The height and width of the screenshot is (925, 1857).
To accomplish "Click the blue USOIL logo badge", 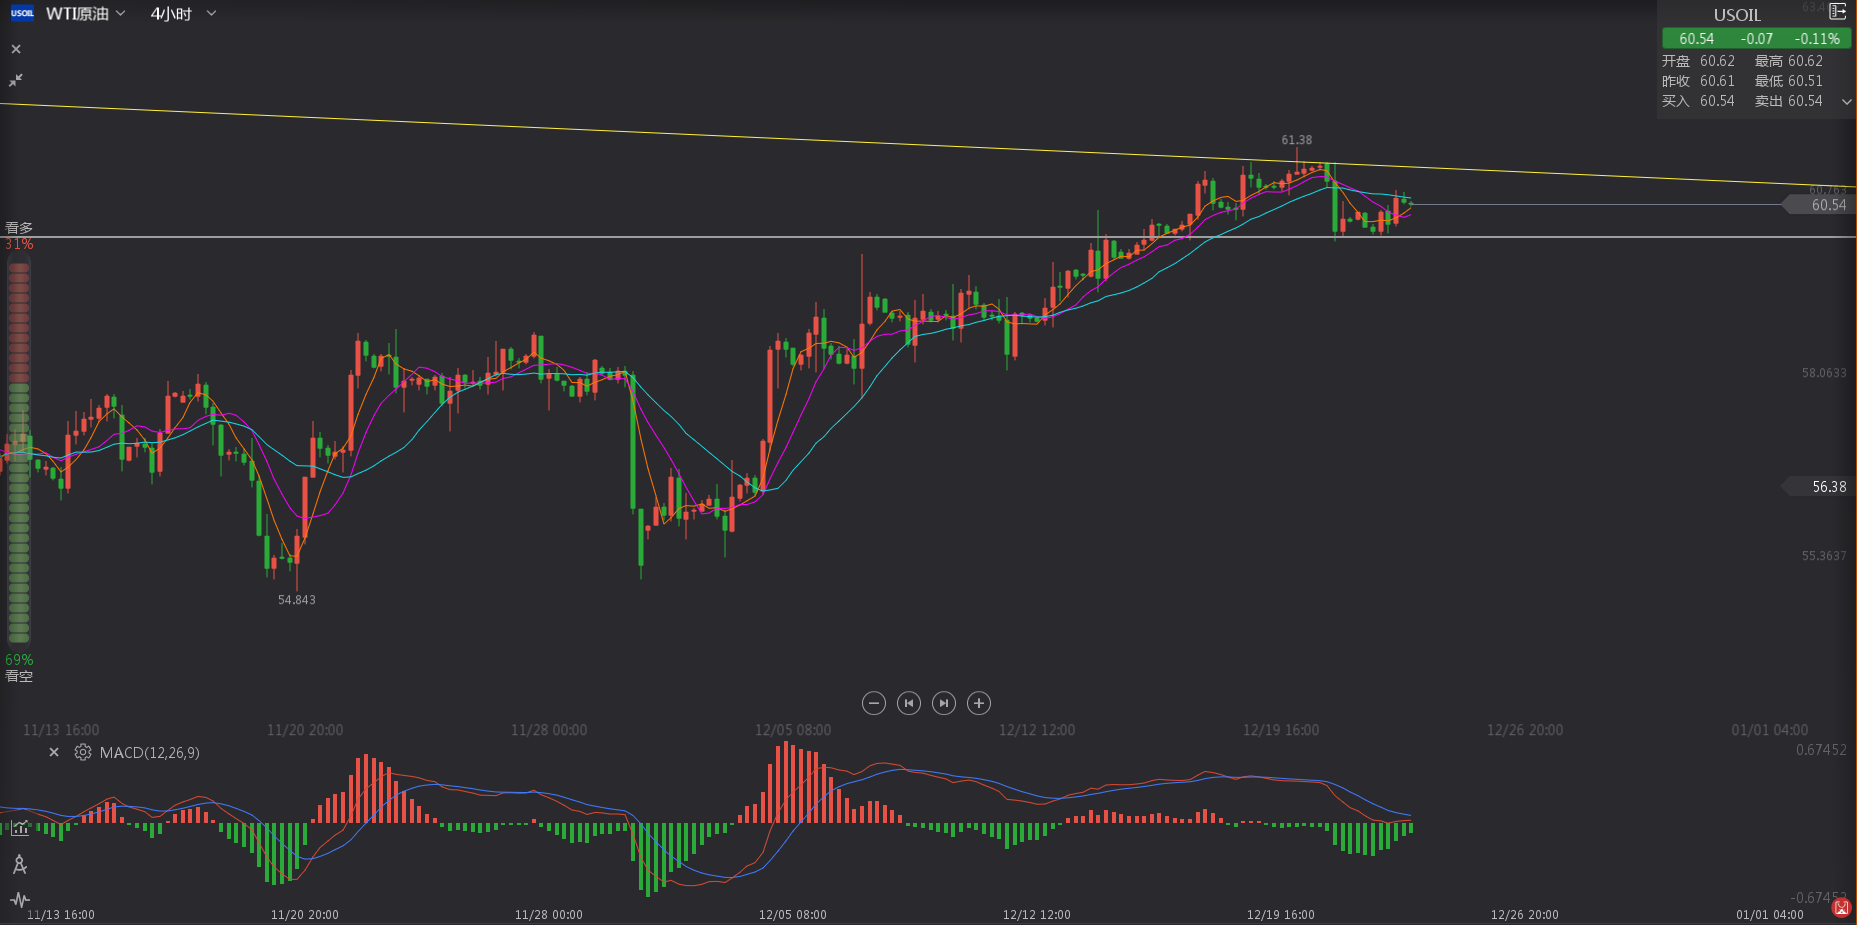I will 22,13.
